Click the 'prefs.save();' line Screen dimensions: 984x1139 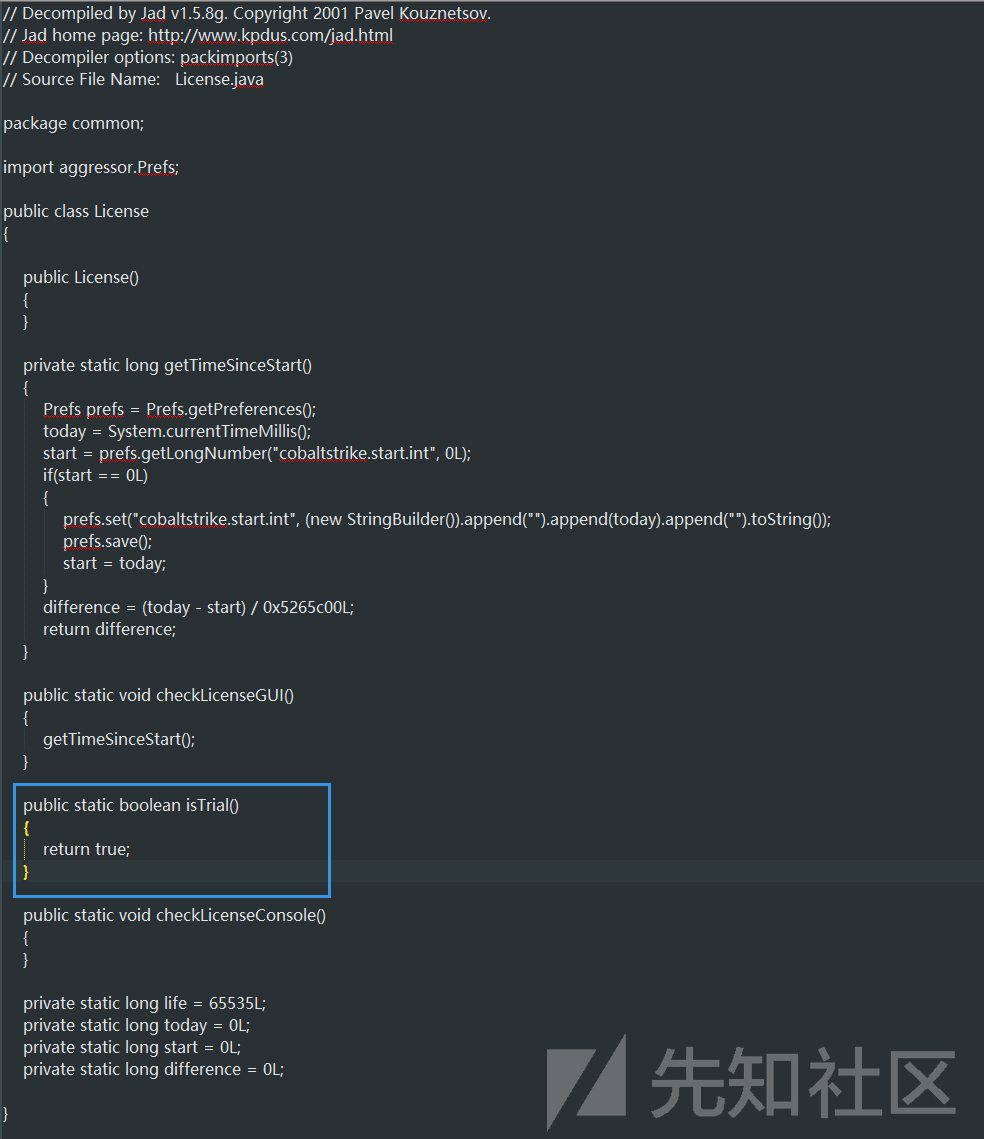coord(107,542)
